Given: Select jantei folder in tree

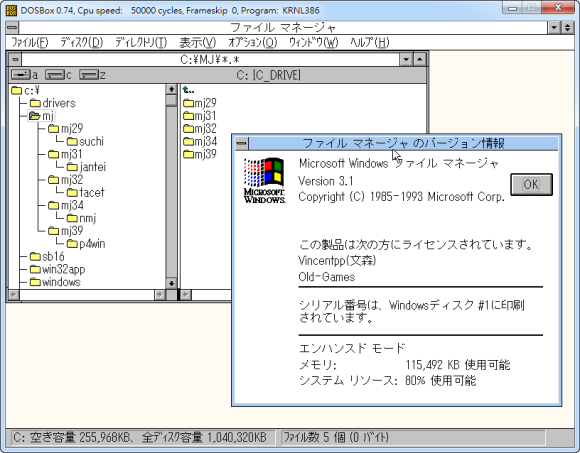Looking at the screenshot, I should pos(86,167).
